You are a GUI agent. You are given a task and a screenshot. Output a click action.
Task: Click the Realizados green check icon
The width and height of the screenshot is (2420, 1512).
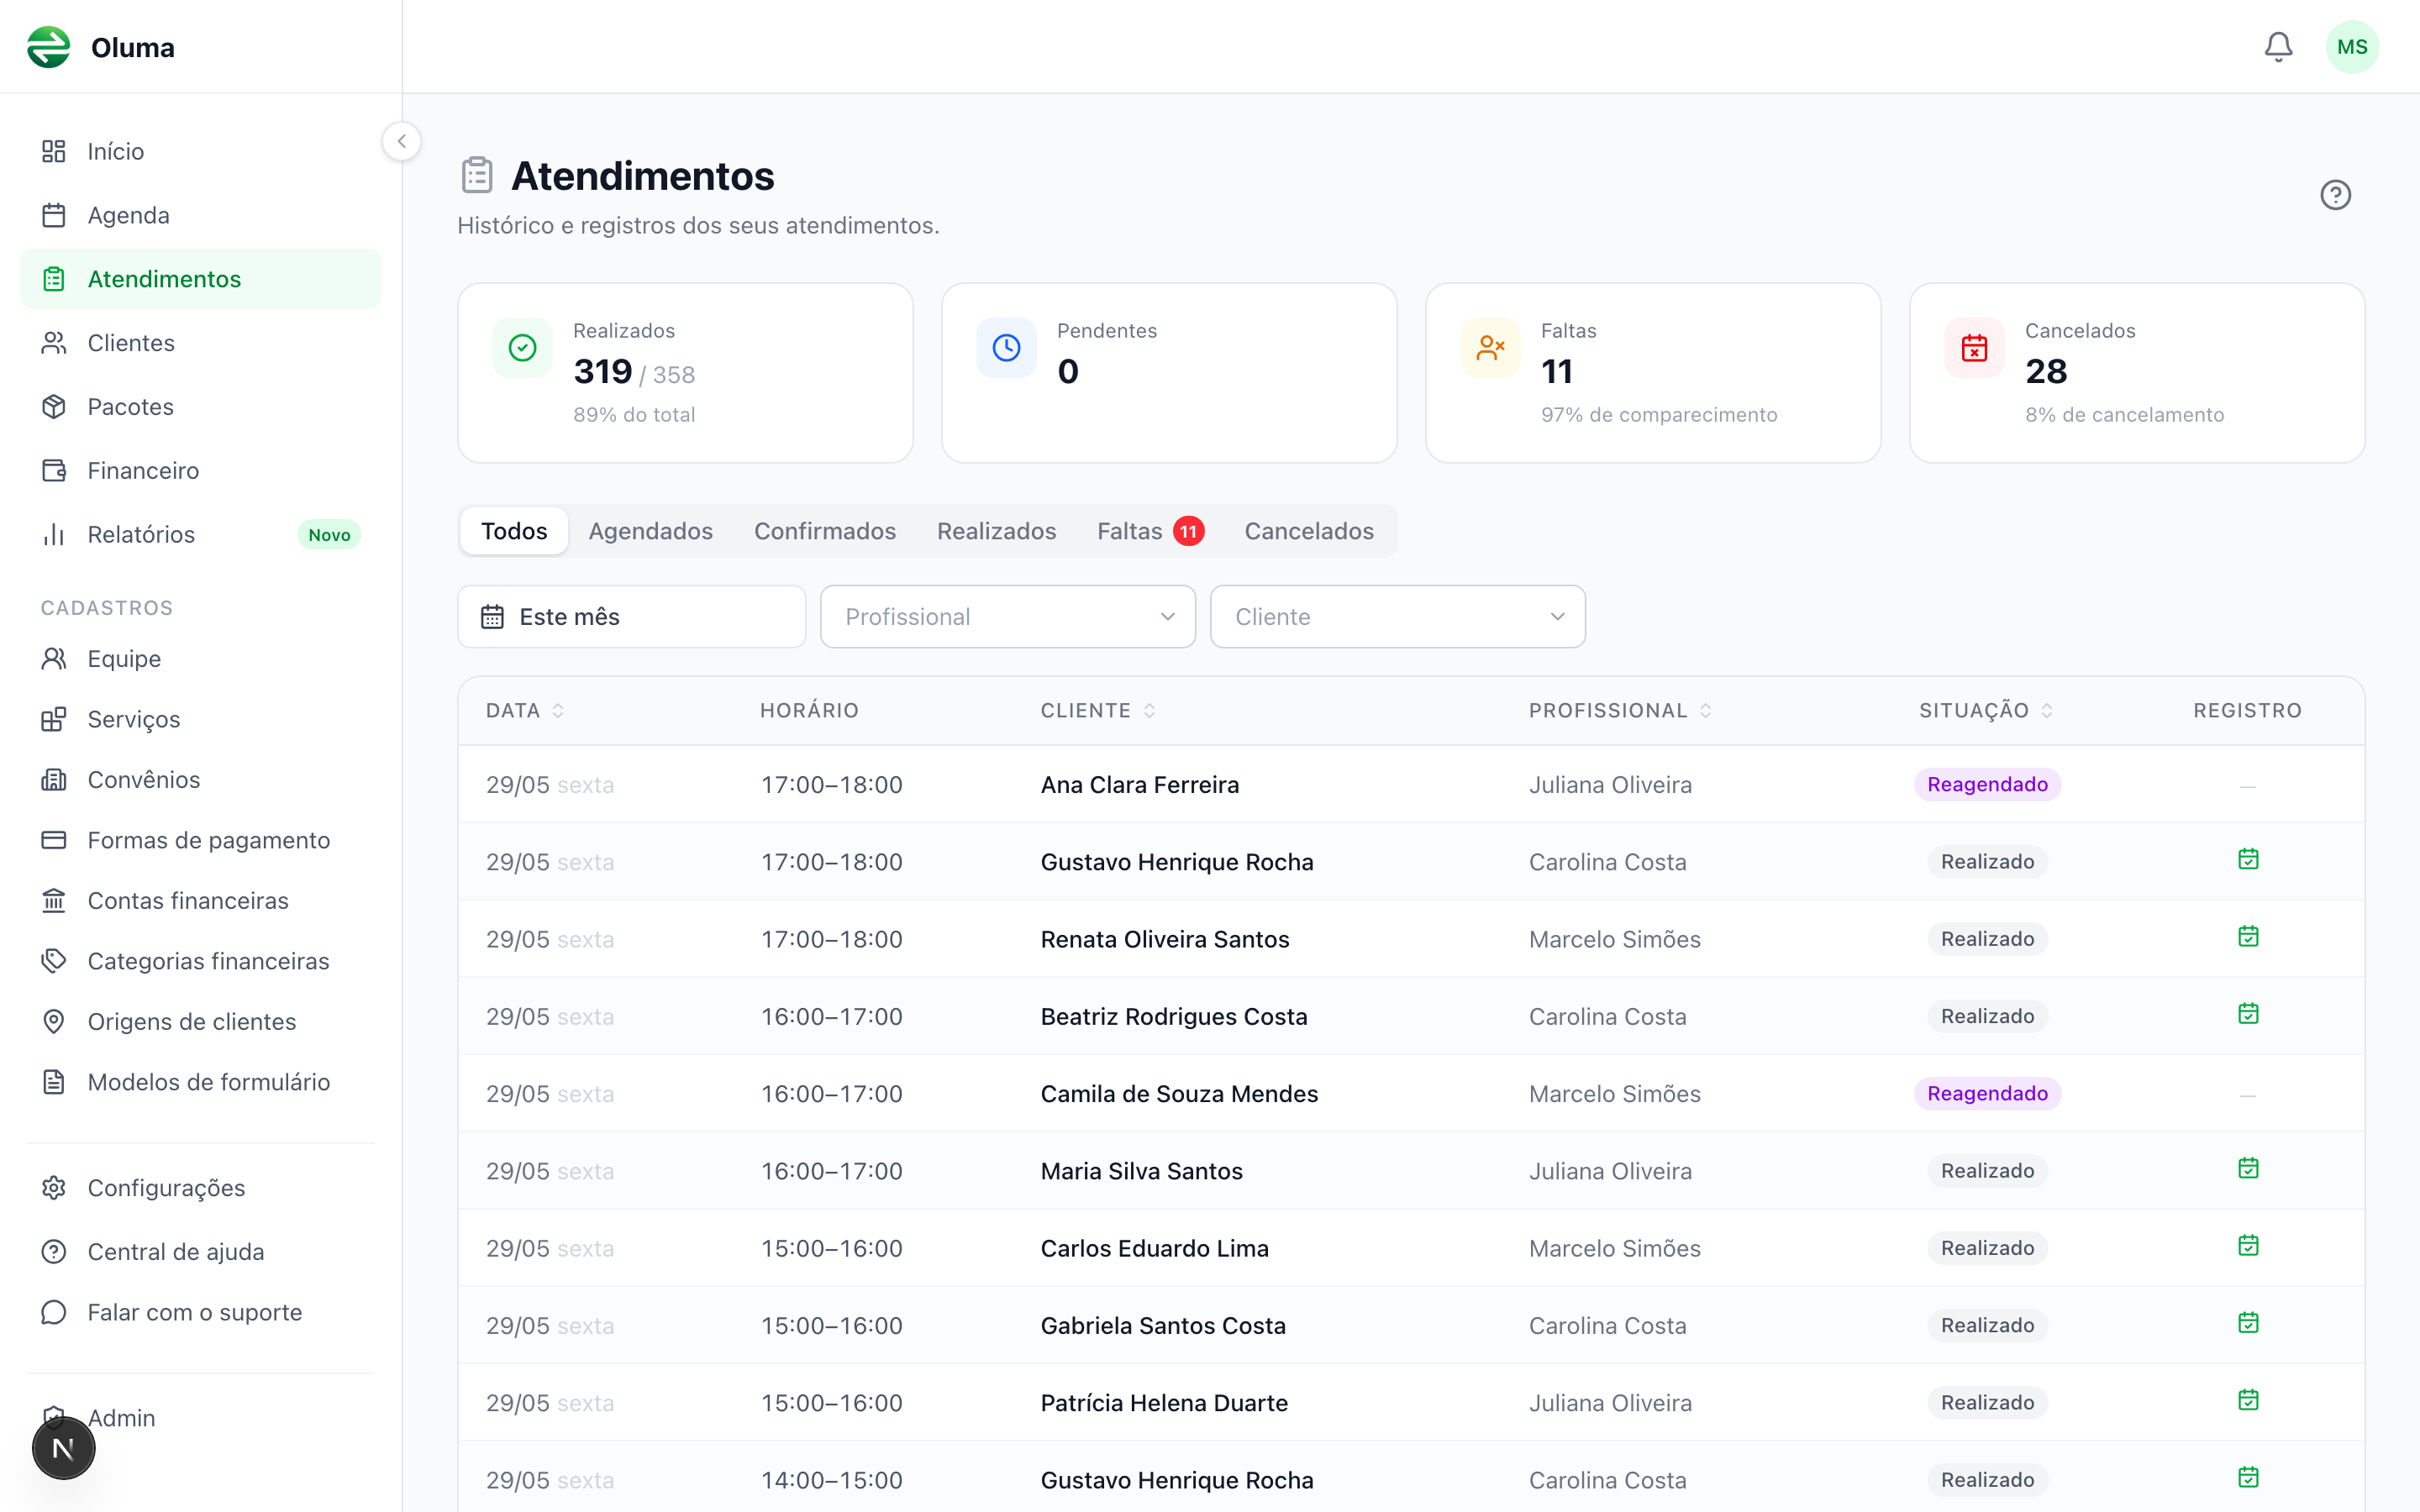point(522,348)
